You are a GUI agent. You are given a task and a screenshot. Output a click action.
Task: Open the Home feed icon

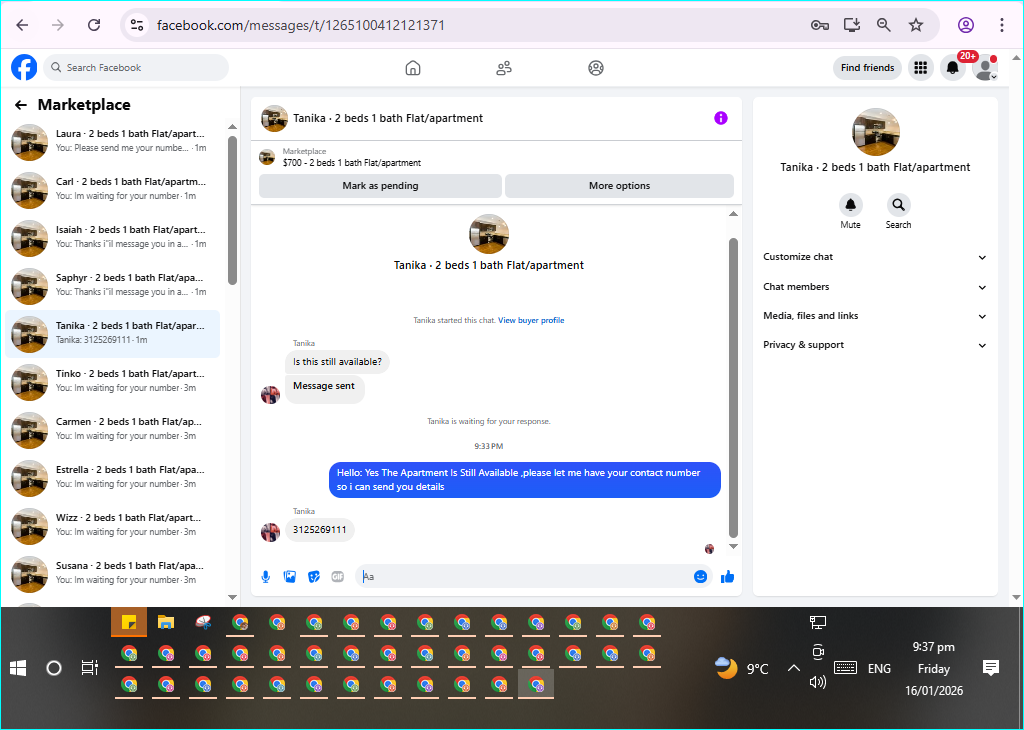413,68
